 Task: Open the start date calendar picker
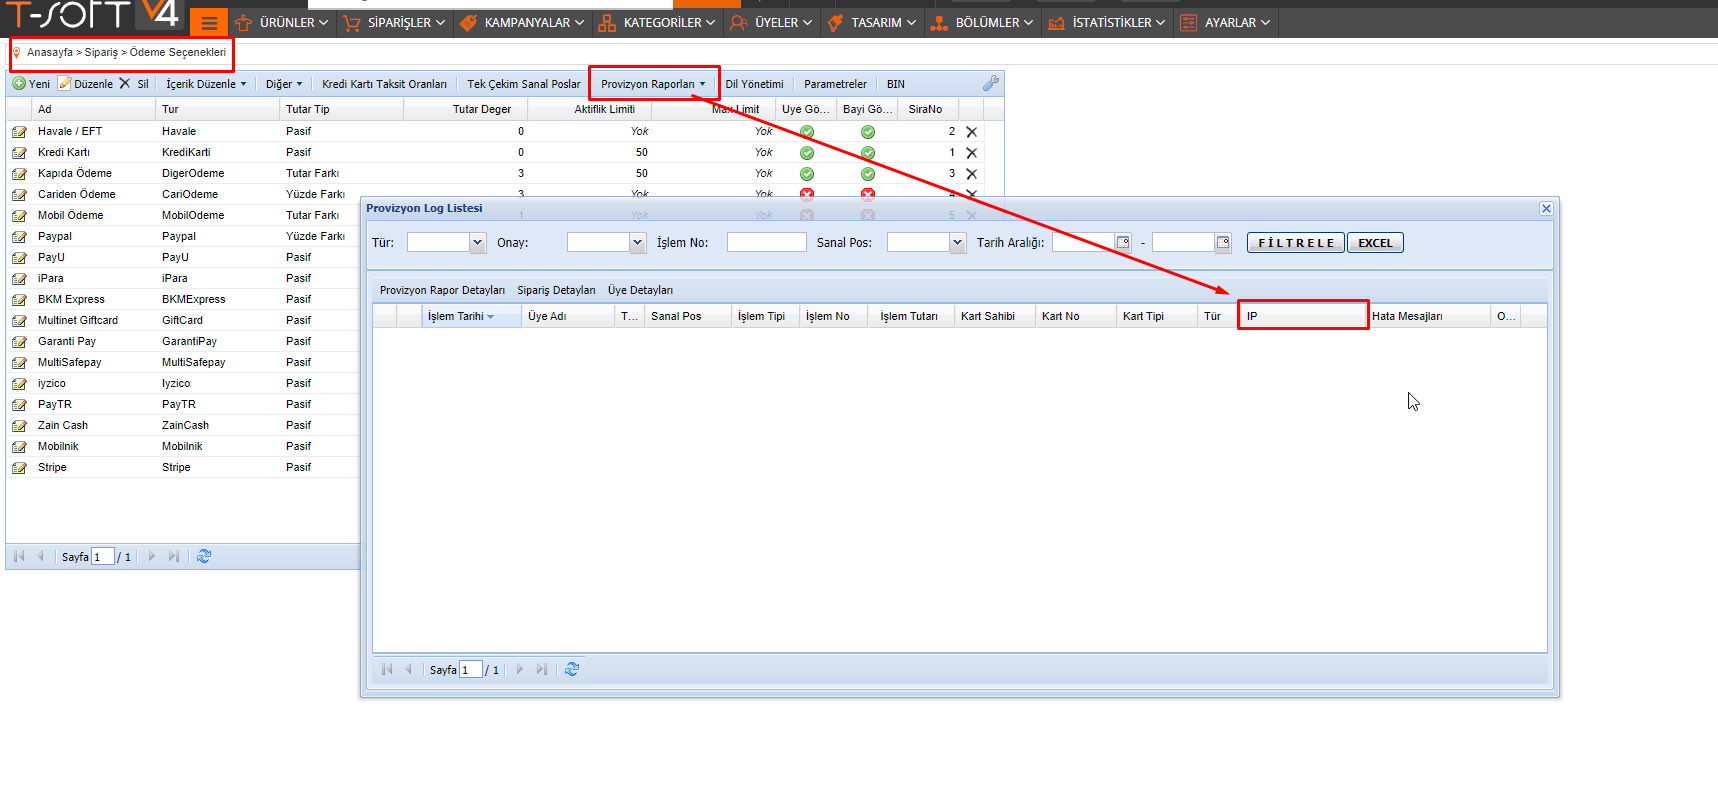click(x=1123, y=242)
